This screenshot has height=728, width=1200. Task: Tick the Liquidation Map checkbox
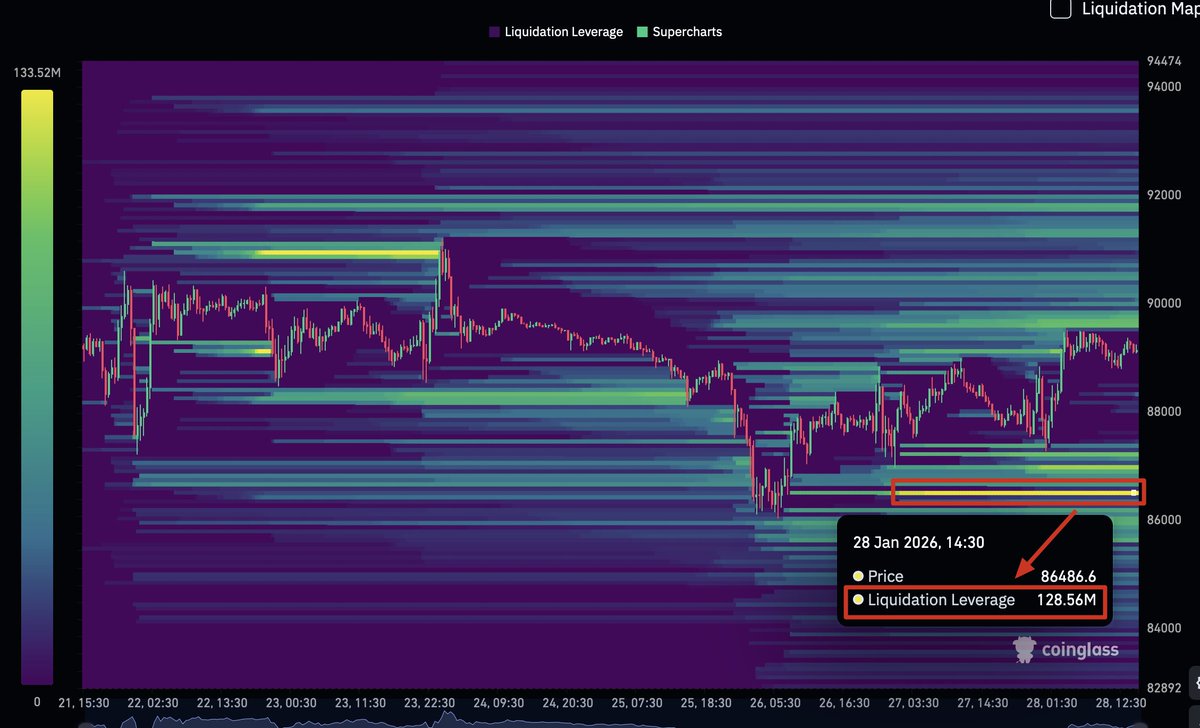point(1061,8)
